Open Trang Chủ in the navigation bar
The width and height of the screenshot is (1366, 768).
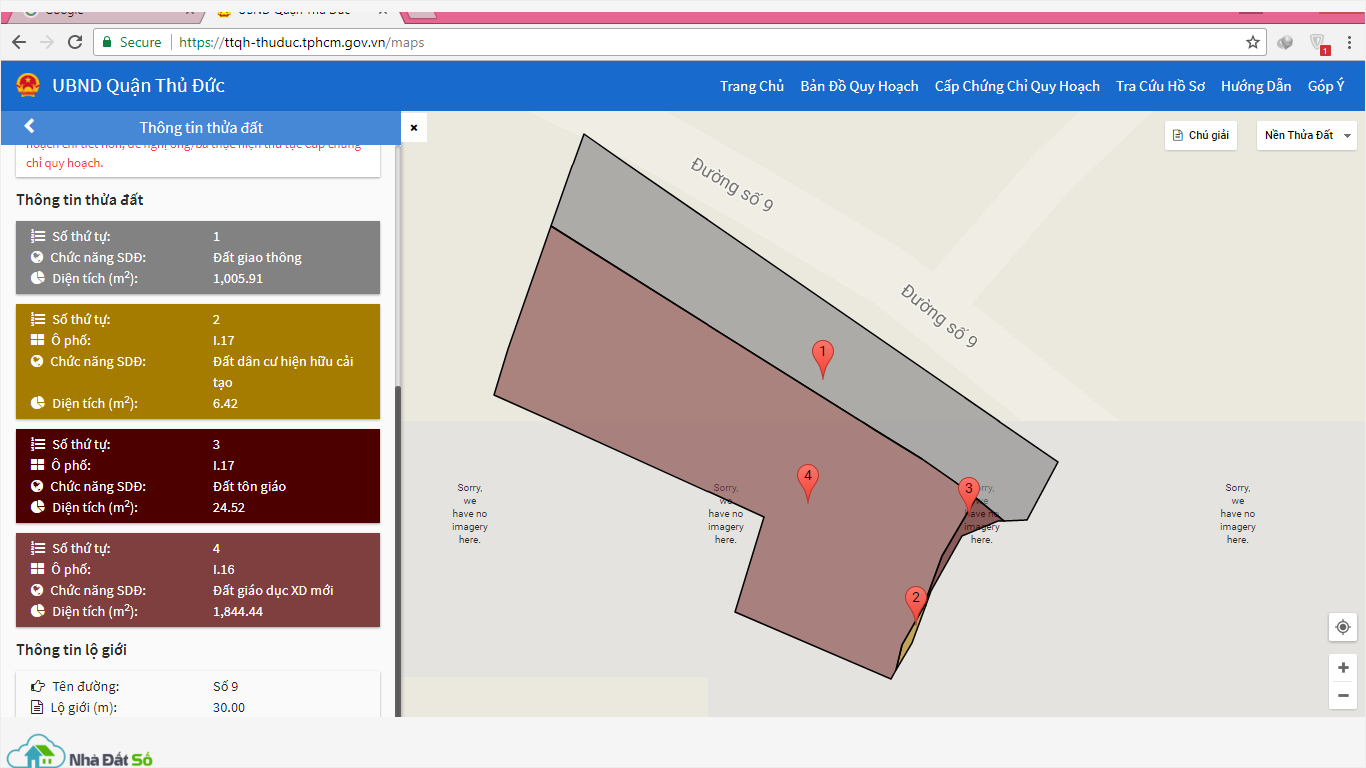tap(752, 86)
